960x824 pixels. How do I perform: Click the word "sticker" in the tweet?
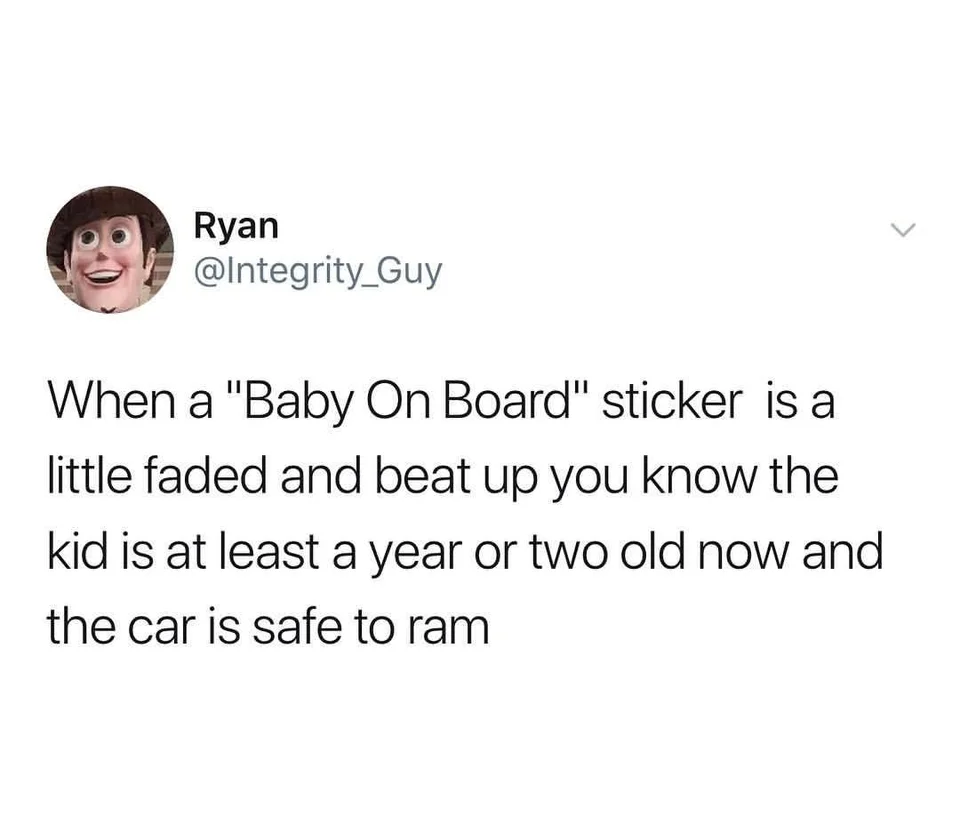tap(672, 402)
